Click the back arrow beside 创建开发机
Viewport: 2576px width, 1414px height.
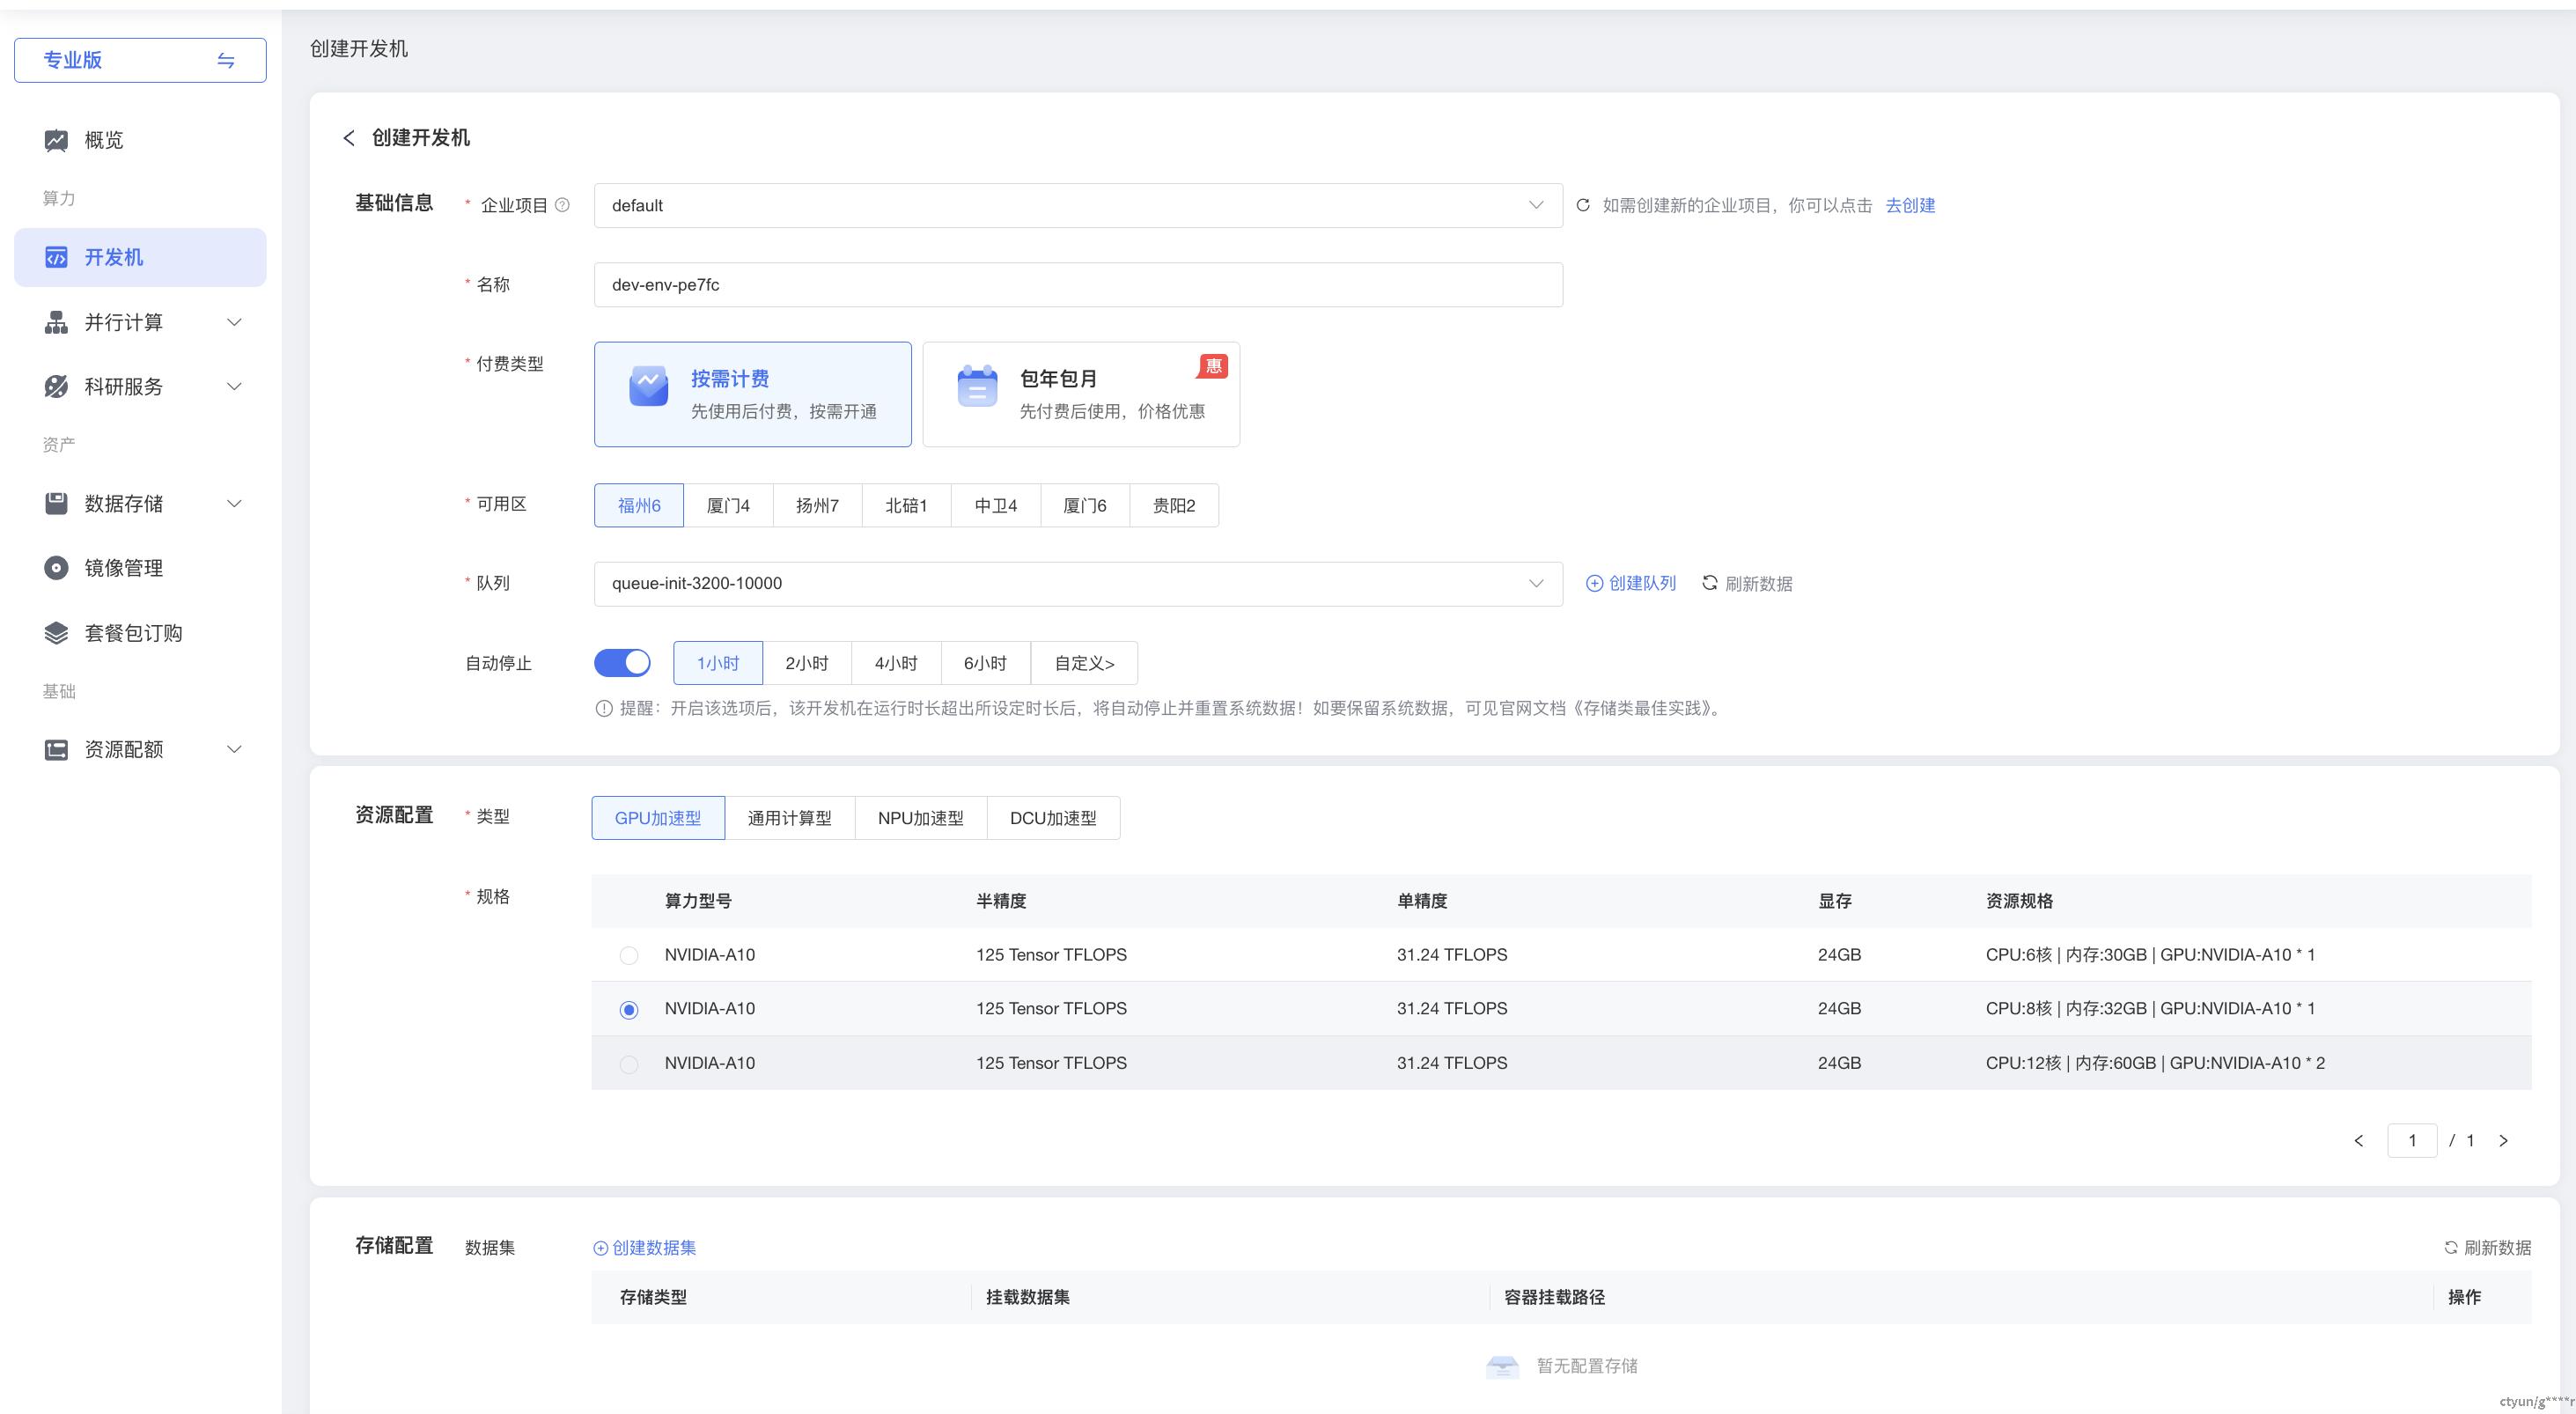349,138
